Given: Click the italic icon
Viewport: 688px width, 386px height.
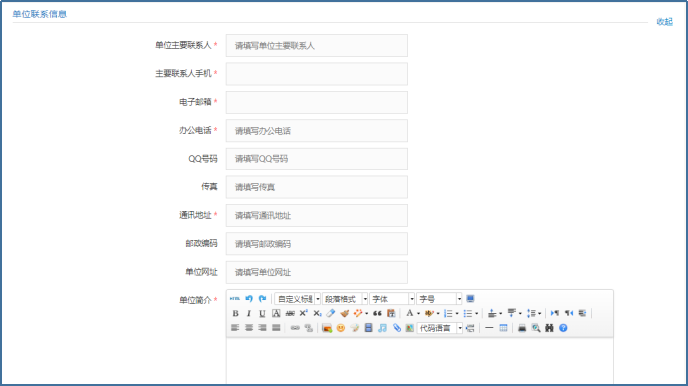Looking at the screenshot, I should (x=249, y=313).
